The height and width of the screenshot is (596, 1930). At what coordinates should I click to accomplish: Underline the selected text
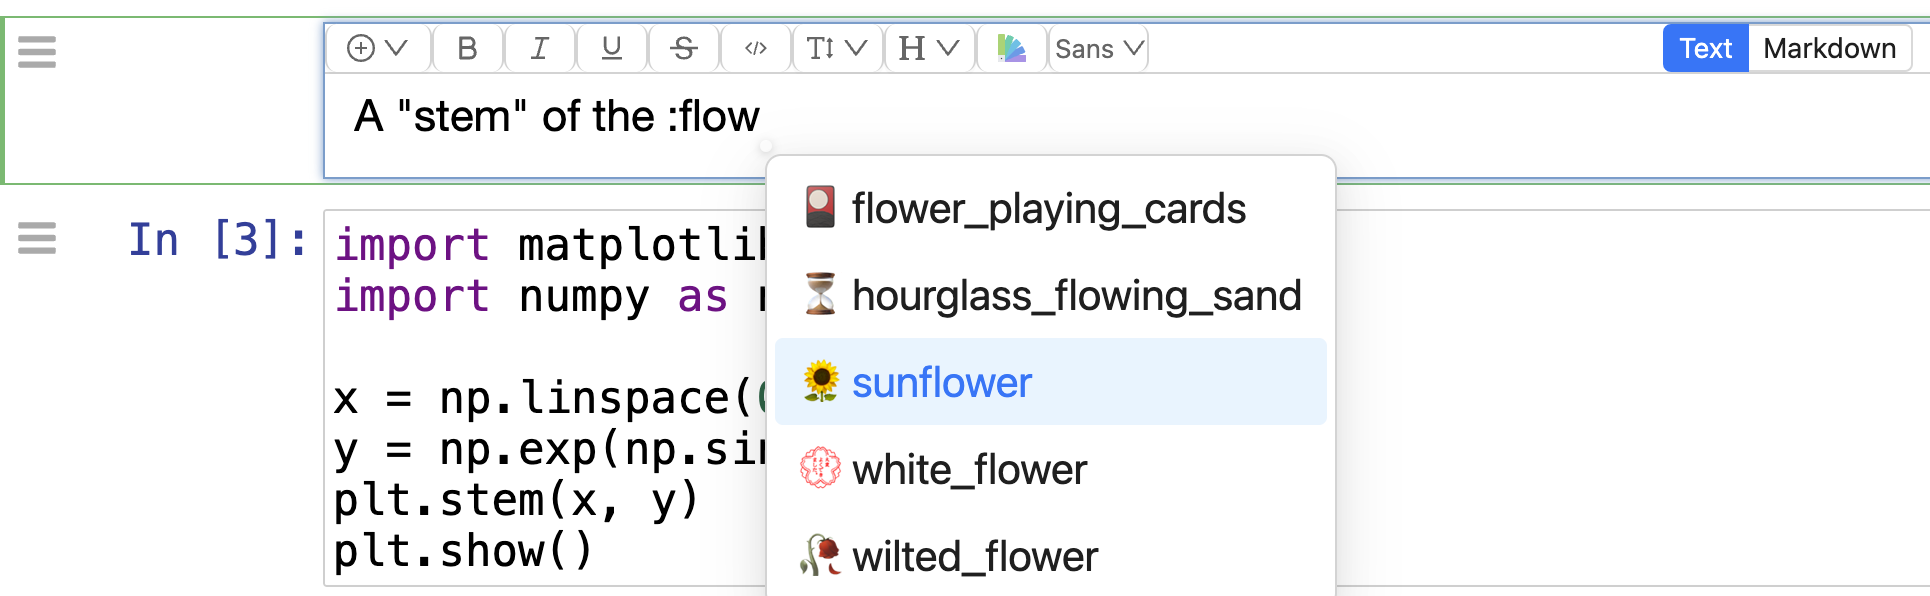(612, 48)
